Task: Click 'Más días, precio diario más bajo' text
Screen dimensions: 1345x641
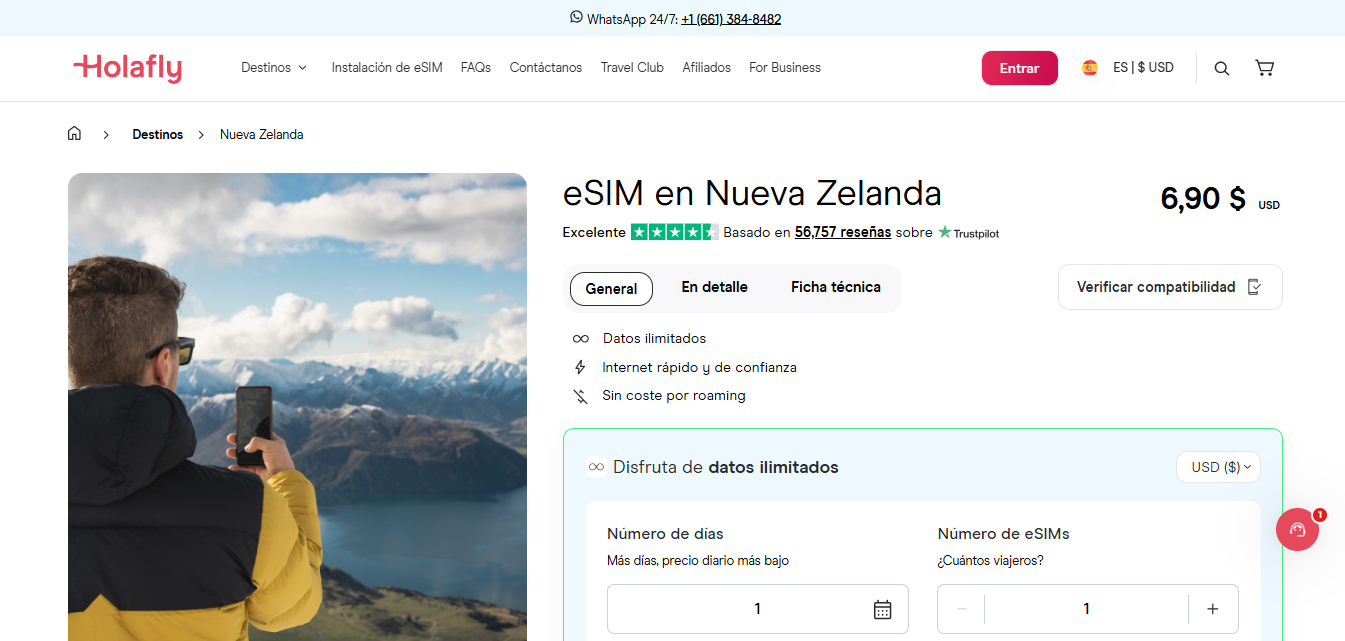Action: pos(698,561)
